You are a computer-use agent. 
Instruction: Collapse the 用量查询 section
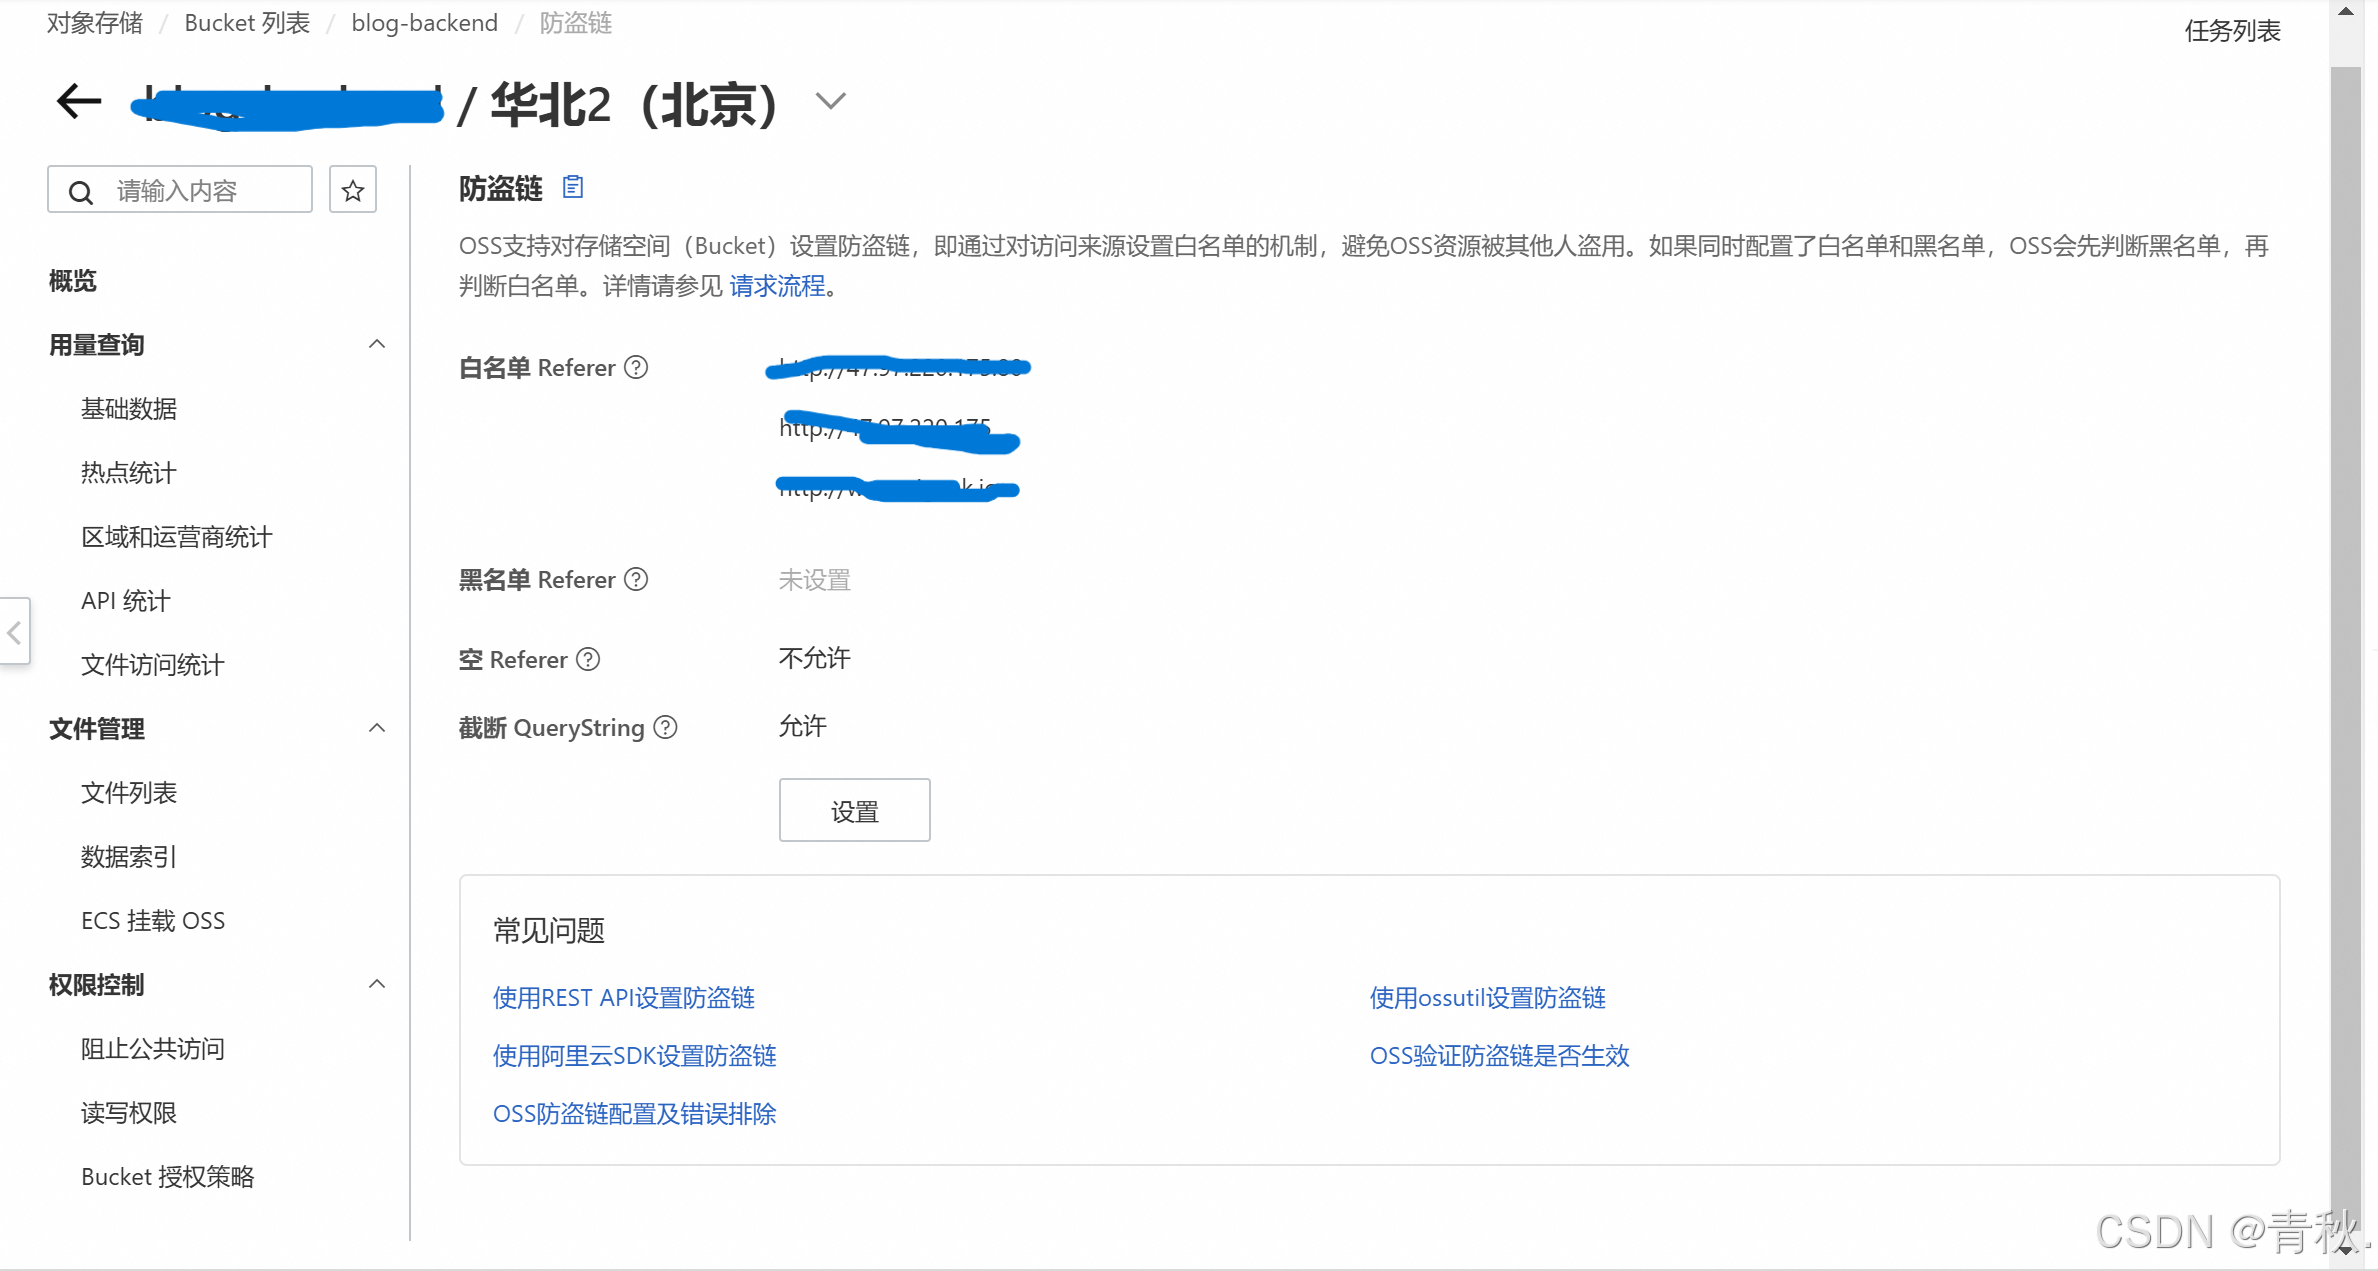[x=377, y=345]
